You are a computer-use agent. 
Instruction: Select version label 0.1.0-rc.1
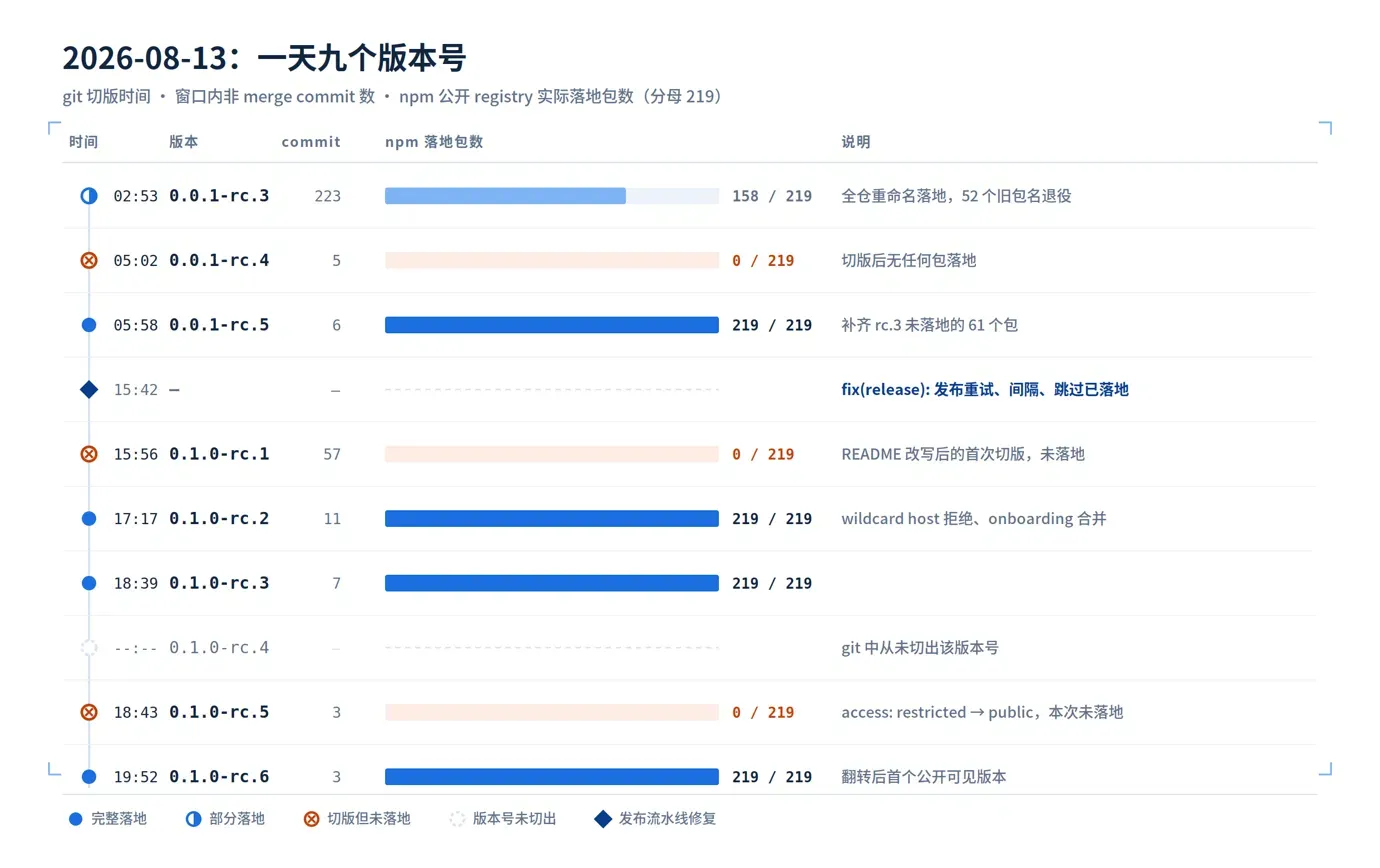point(219,454)
